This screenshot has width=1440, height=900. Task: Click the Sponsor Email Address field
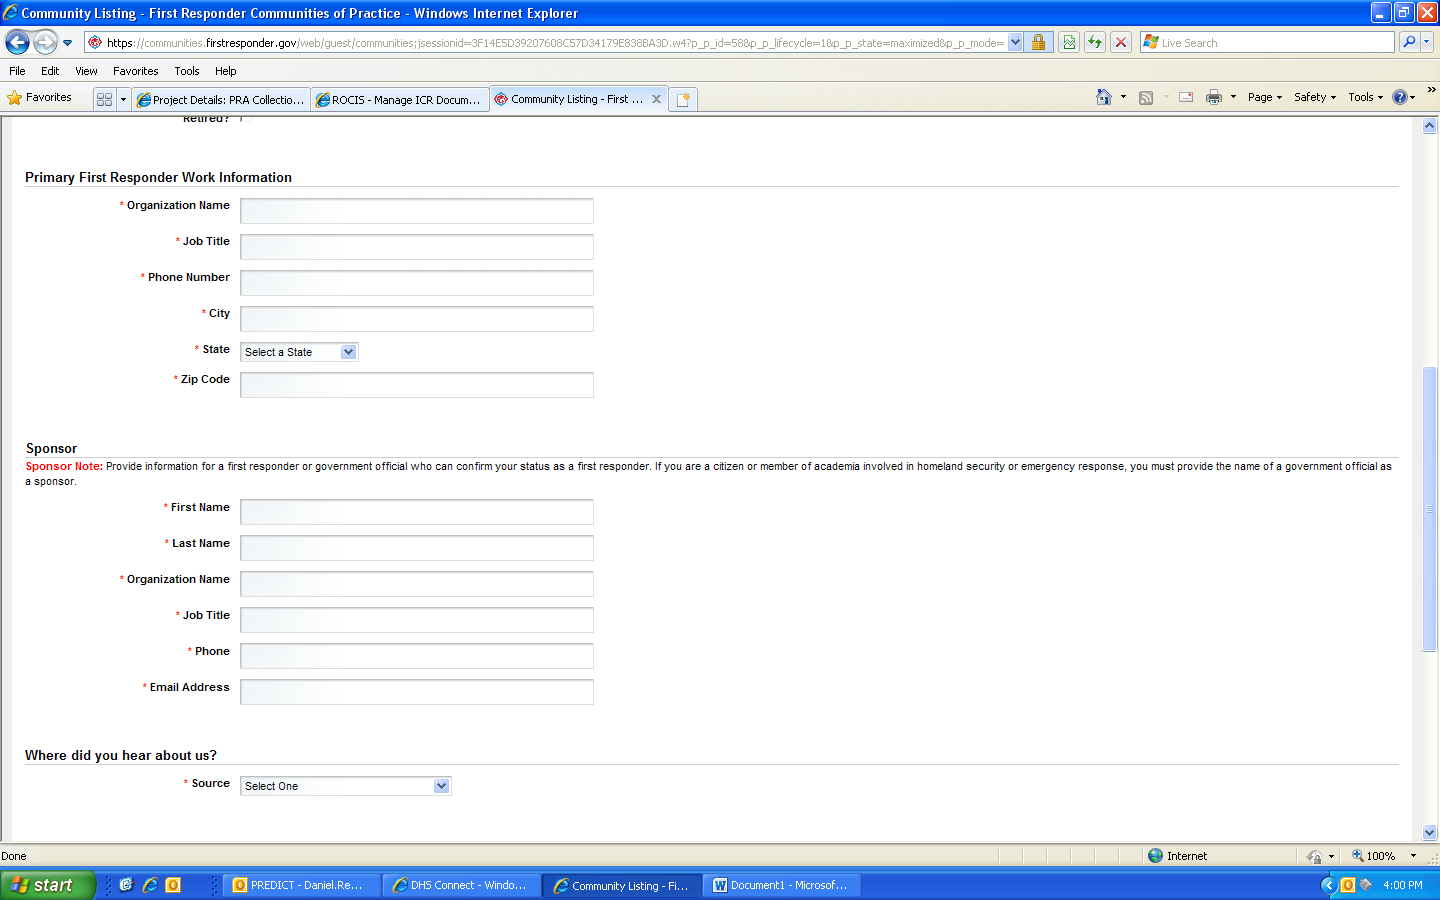[416, 692]
